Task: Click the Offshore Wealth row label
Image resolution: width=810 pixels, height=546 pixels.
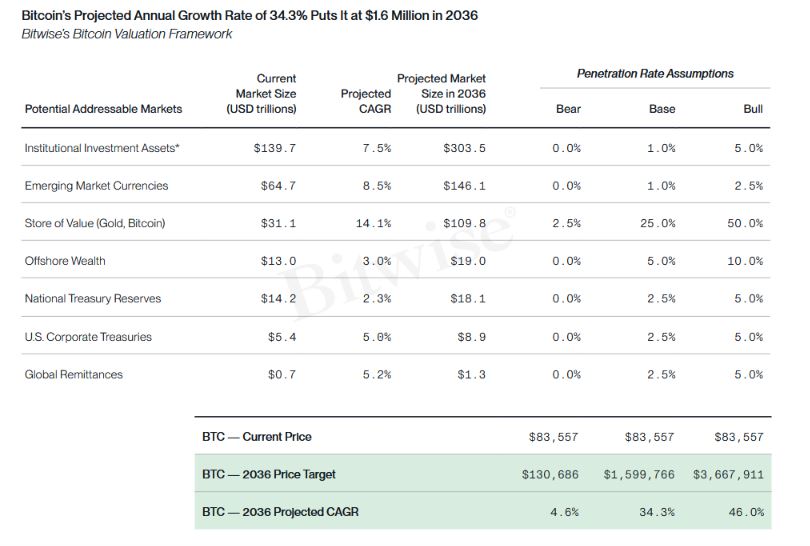Action: pyautogui.click(x=65, y=261)
